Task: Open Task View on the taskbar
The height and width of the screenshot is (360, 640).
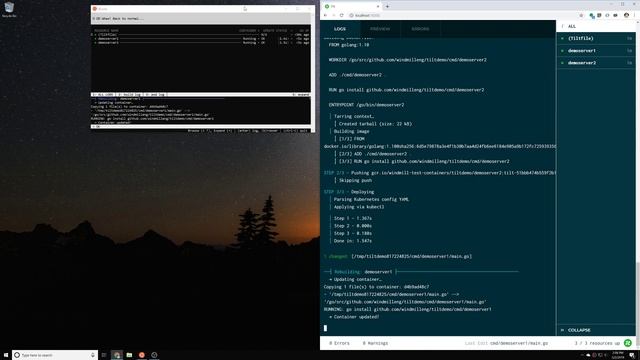Action: point(104,355)
